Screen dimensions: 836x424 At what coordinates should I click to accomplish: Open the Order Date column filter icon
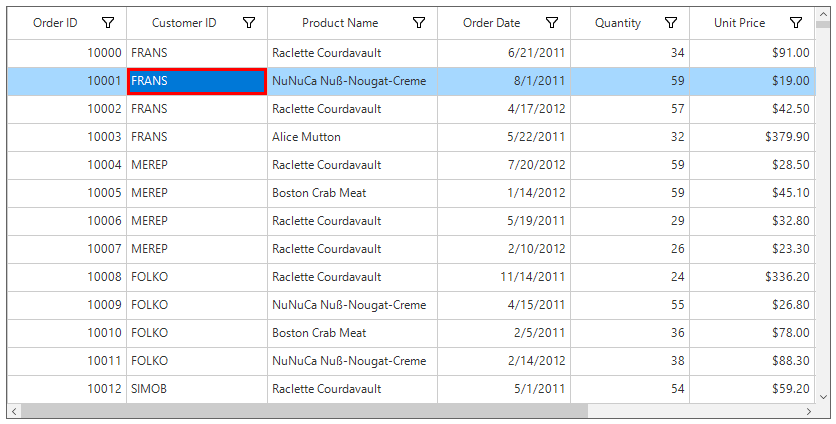click(552, 22)
